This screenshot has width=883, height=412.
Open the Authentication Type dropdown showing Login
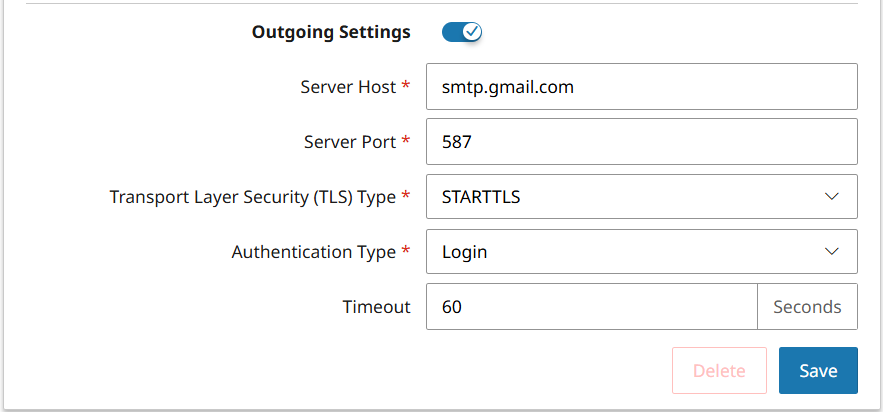pos(641,251)
